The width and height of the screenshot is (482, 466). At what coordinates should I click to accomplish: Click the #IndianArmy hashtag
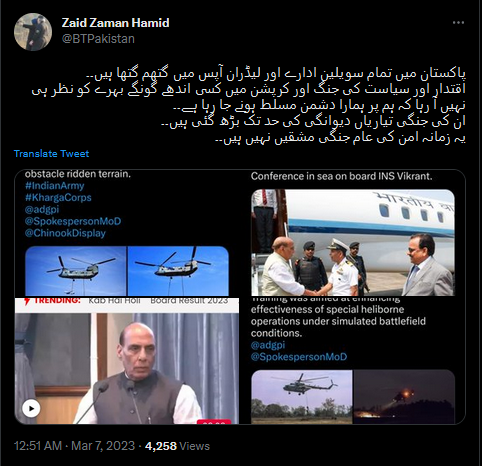[x=55, y=186]
